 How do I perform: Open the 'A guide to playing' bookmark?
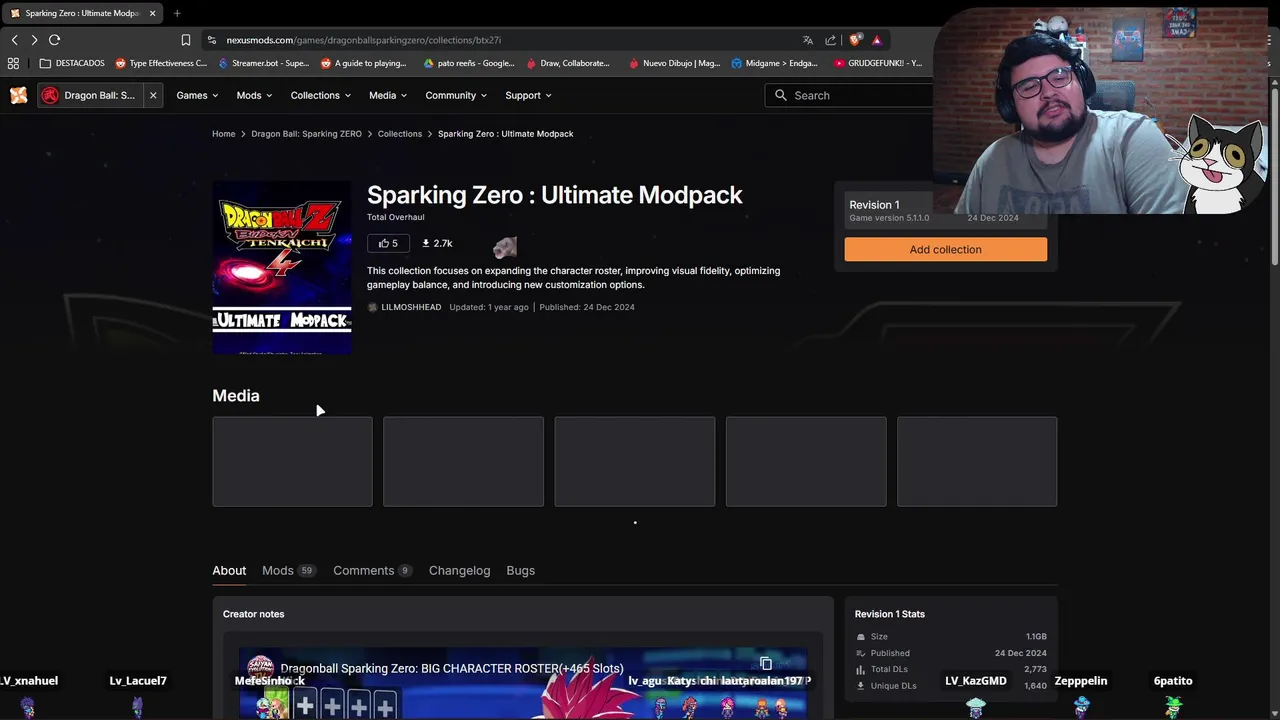click(x=364, y=63)
